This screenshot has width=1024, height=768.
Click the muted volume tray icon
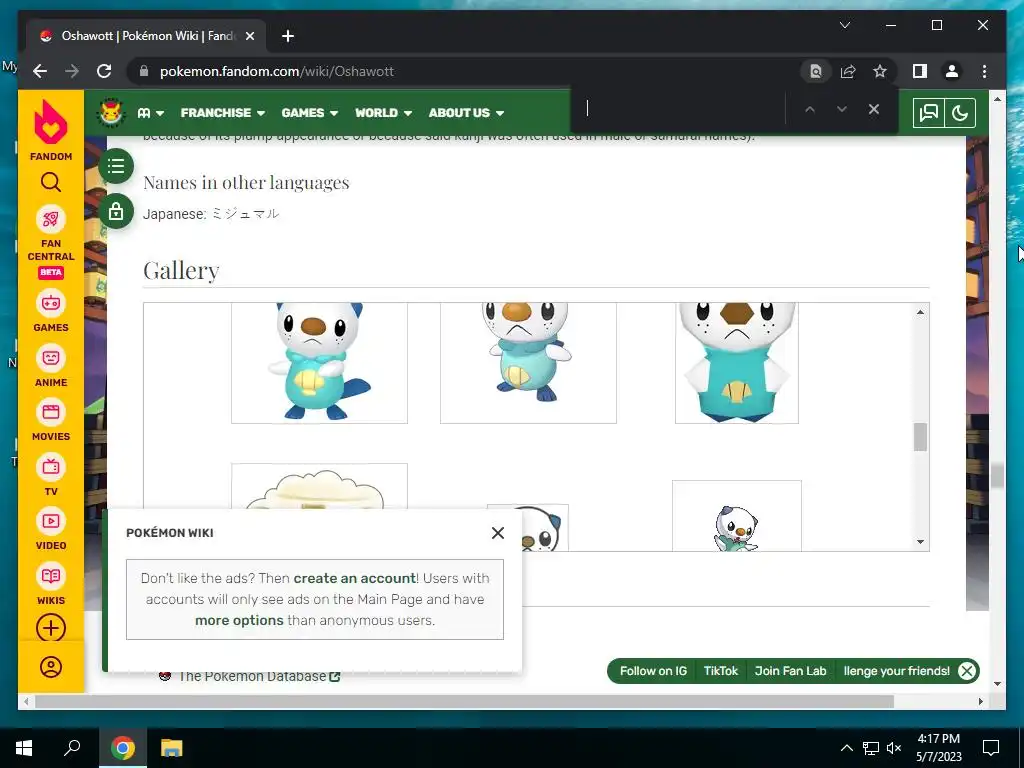tap(895, 748)
